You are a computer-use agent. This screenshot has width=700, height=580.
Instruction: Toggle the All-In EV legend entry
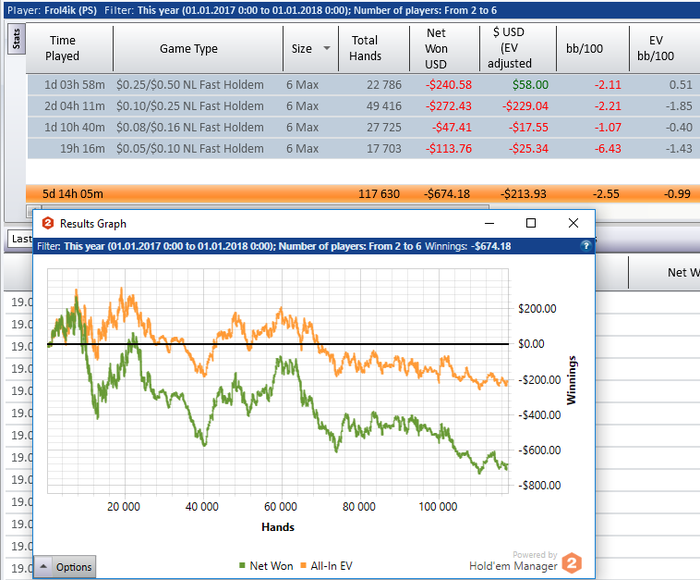(x=326, y=566)
